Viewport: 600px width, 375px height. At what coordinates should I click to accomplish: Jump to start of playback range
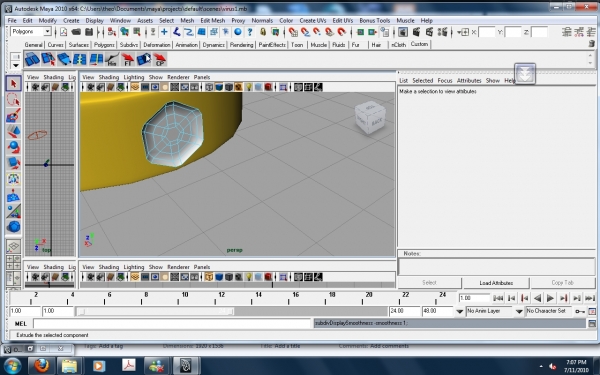pyautogui.click(x=498, y=298)
